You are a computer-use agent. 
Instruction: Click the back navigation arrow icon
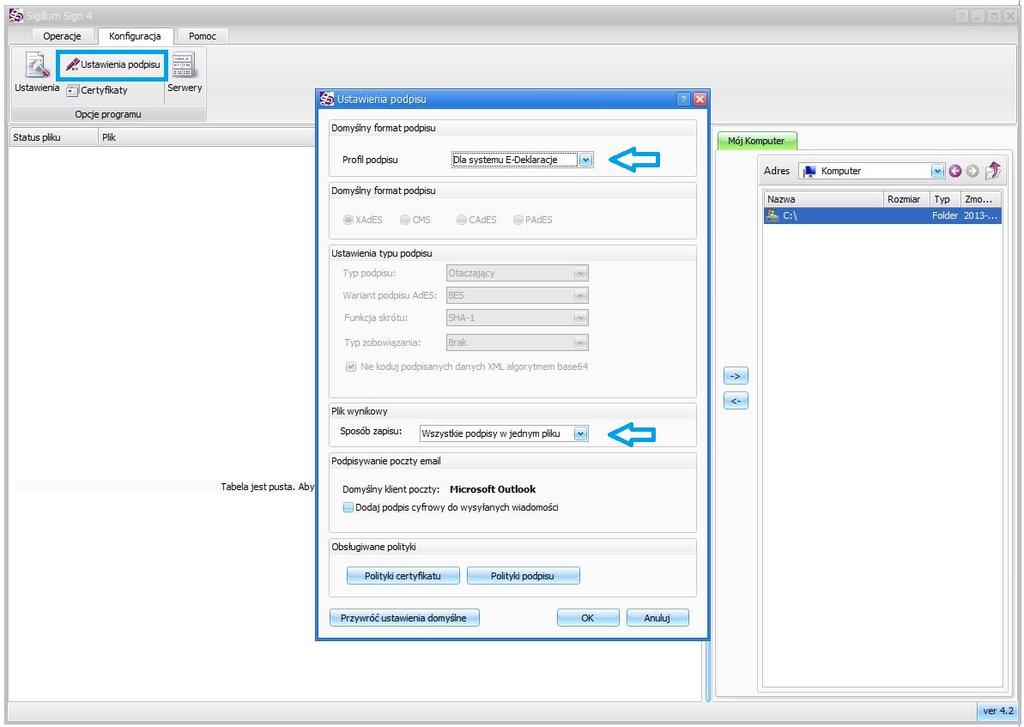pyautogui.click(x=955, y=171)
